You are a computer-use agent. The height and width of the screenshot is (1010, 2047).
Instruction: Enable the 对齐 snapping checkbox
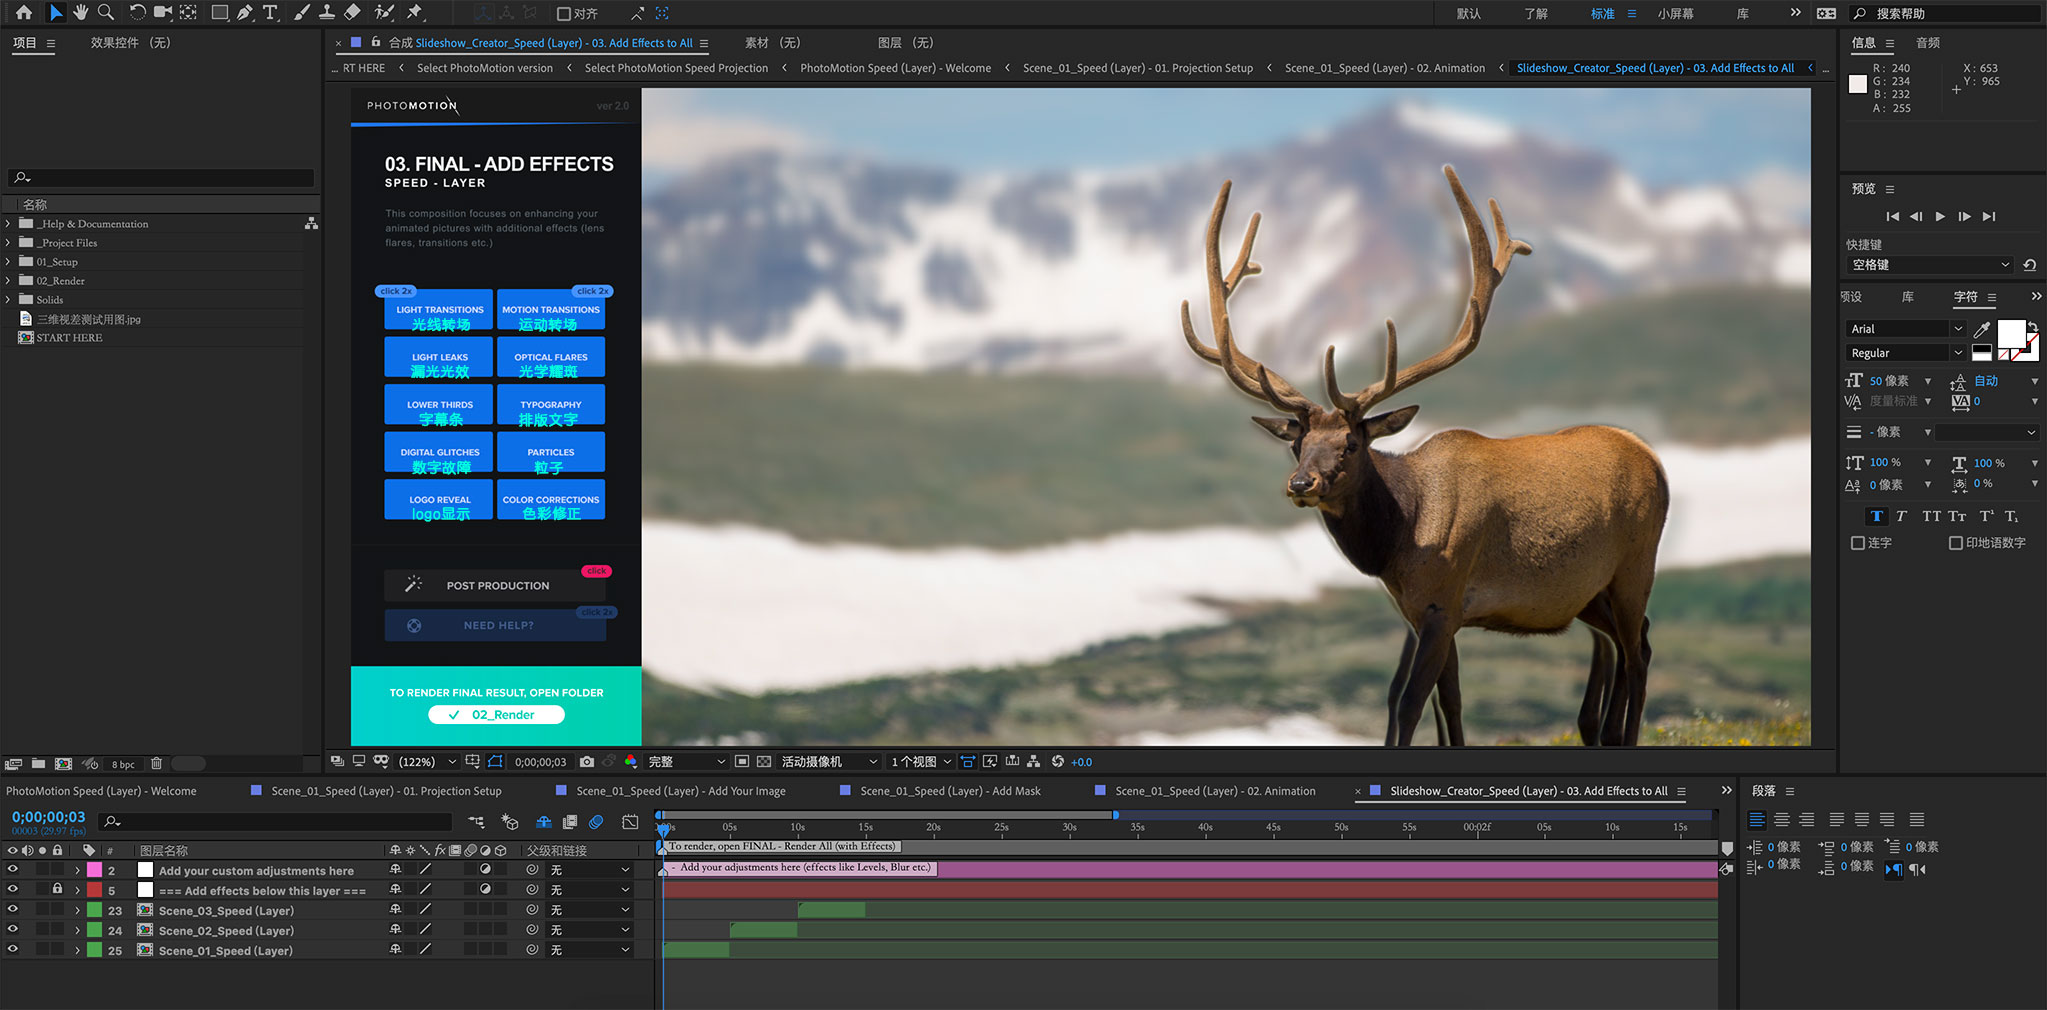(x=564, y=14)
